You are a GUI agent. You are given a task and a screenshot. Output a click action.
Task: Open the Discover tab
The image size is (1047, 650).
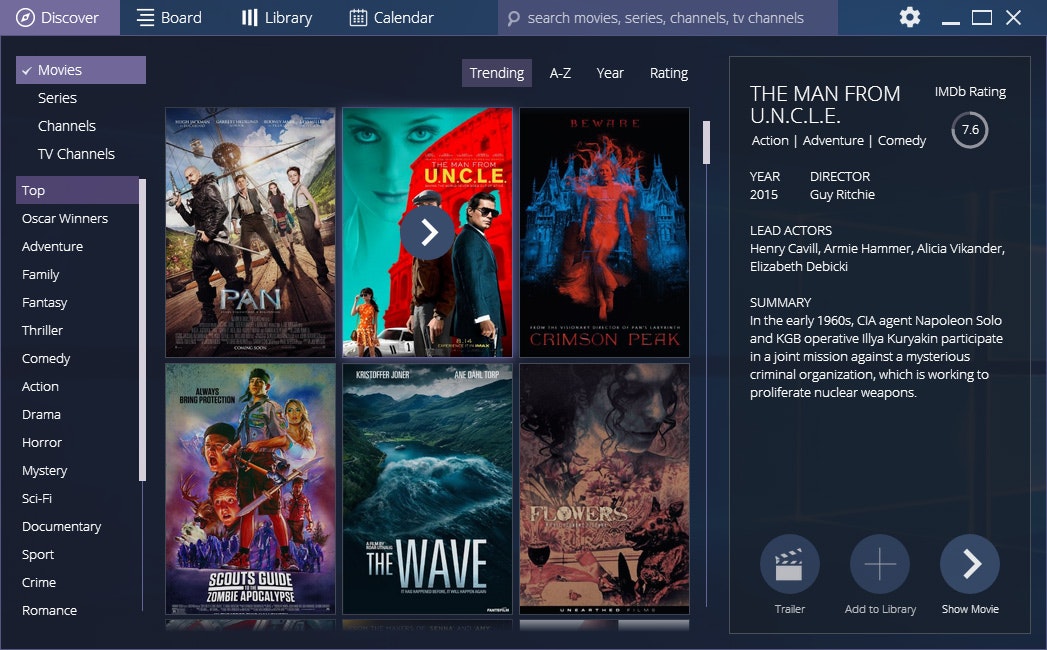pos(59,17)
